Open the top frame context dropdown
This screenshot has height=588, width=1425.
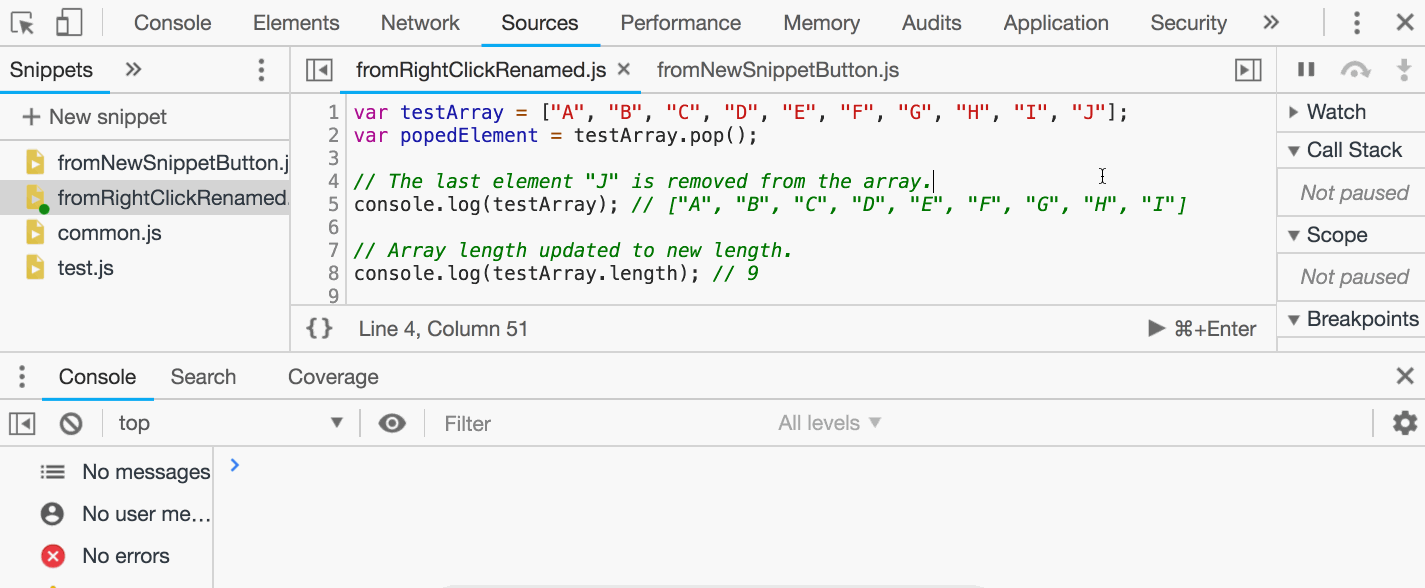coord(230,423)
